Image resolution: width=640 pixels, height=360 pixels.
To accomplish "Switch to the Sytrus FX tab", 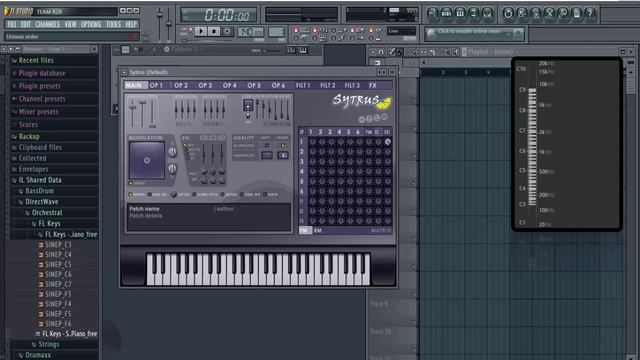I will (373, 85).
